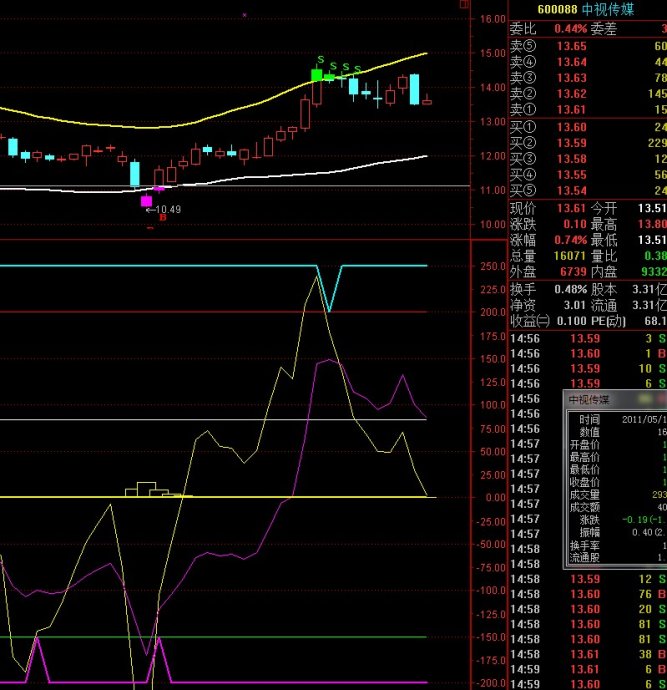Select the 卖② ask row at 13.62
This screenshot has width=667, height=690.
(x=588, y=94)
